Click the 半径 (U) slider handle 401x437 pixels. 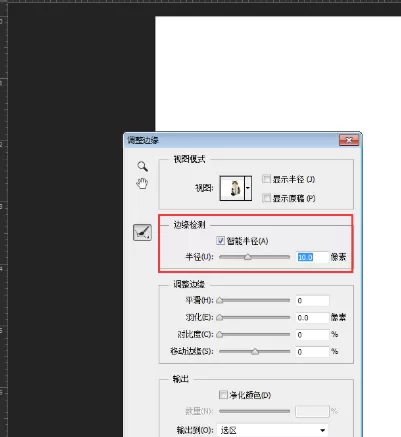(248, 257)
